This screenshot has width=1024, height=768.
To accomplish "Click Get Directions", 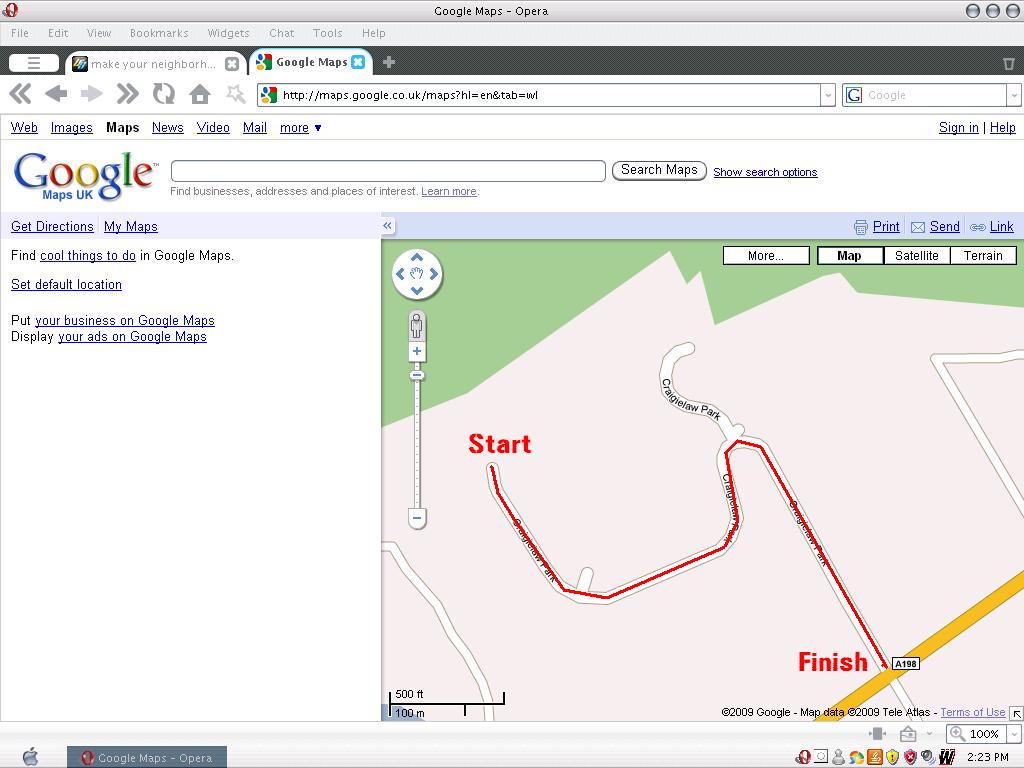I will point(52,226).
